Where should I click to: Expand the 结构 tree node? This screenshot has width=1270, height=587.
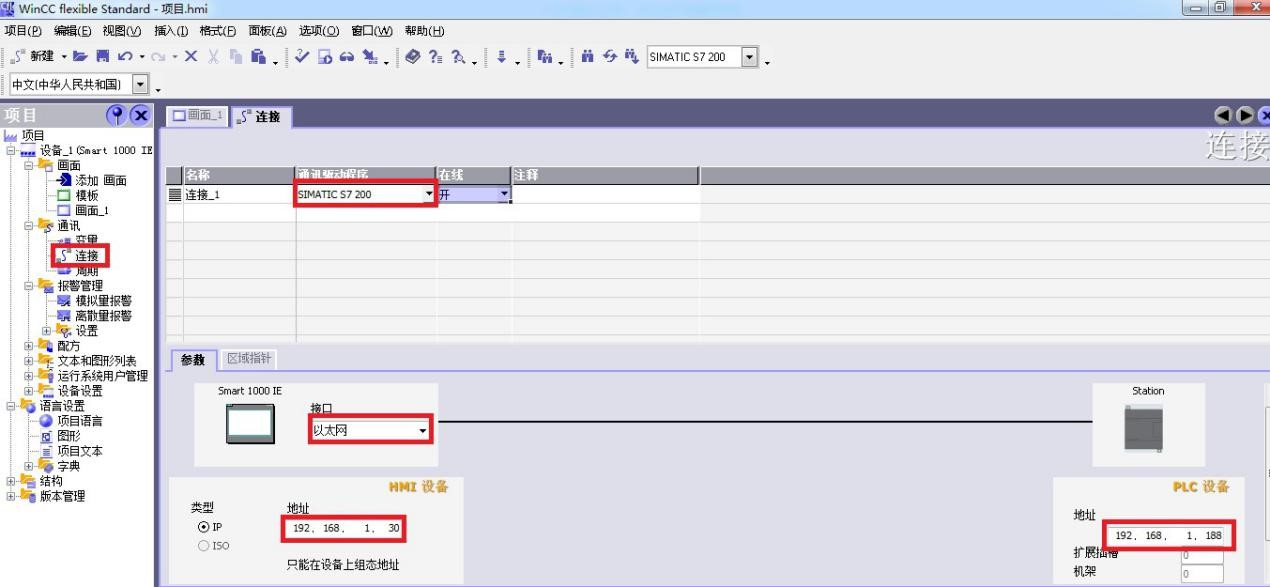click(11, 481)
